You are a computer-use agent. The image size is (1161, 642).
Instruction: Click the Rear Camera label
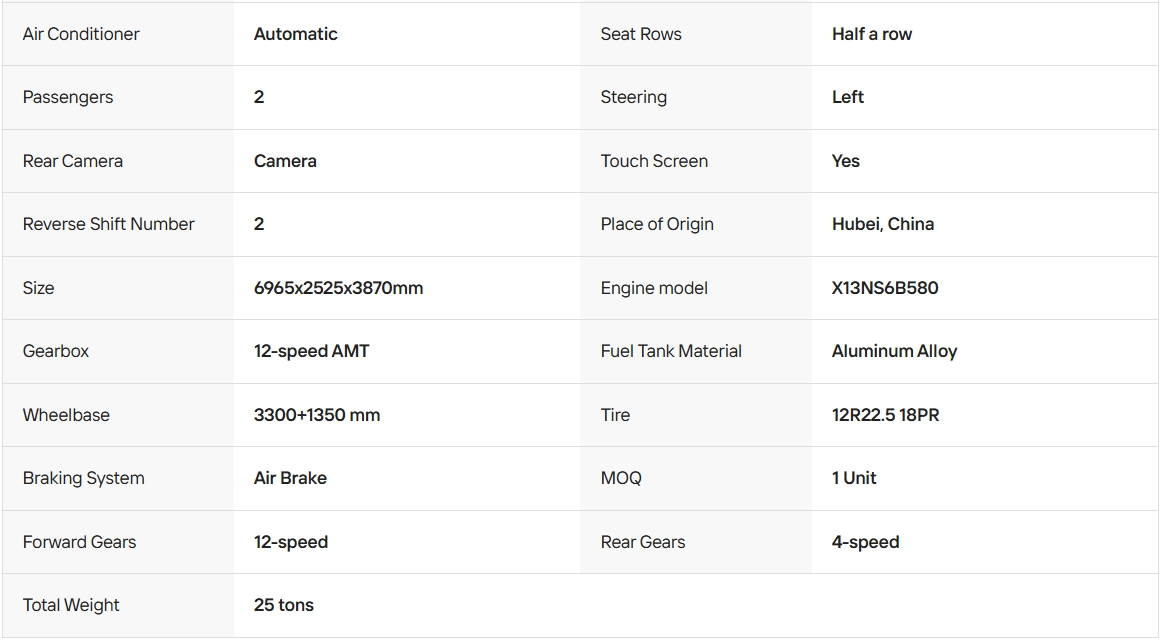(x=73, y=161)
